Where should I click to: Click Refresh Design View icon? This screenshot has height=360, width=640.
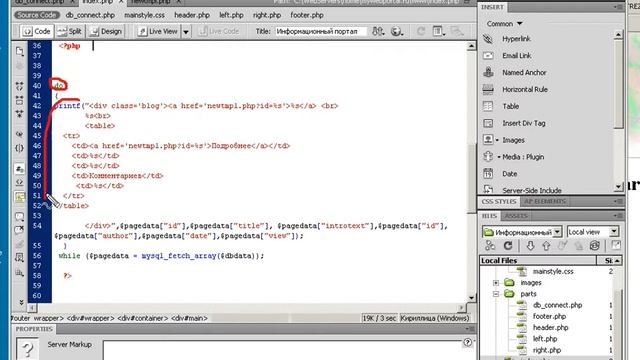click(x=421, y=31)
